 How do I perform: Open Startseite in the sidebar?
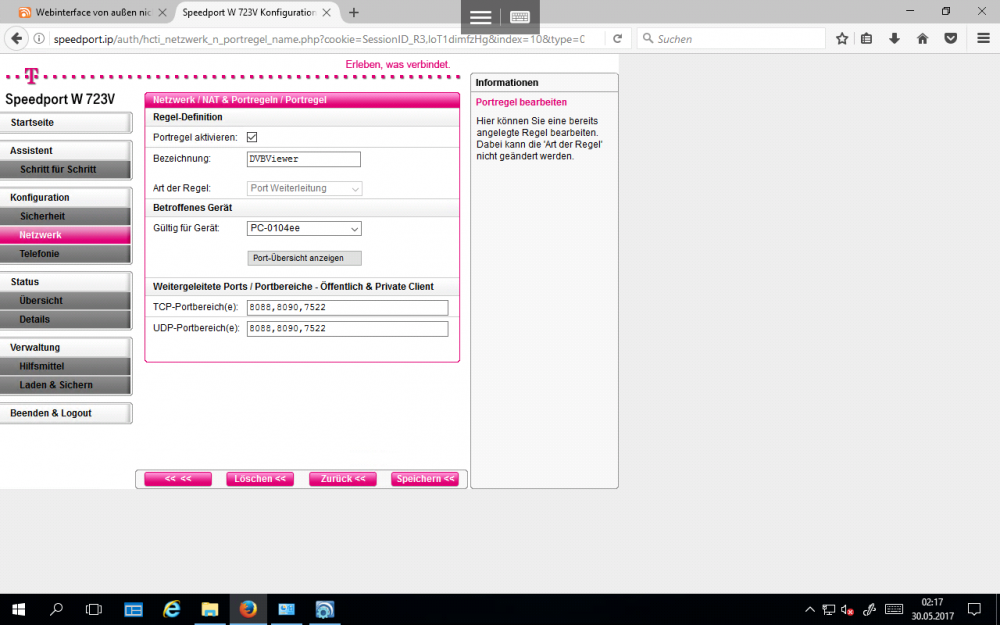point(66,122)
